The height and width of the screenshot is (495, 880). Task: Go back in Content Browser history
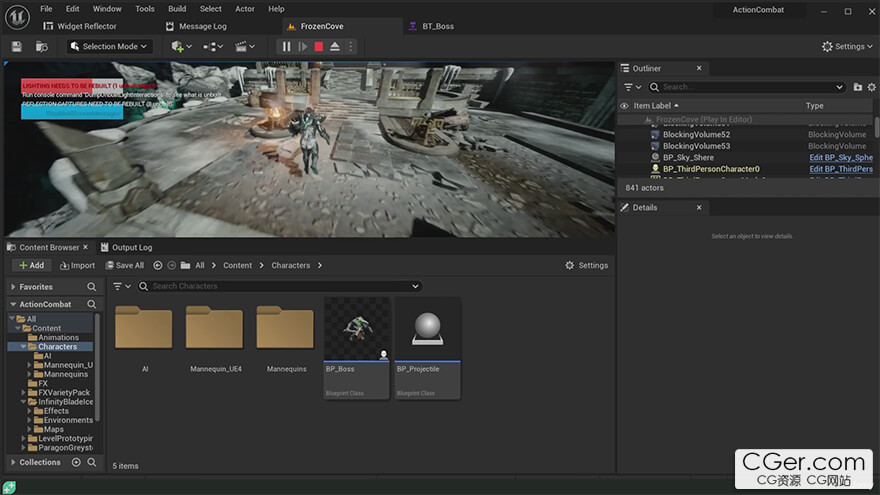[158, 265]
